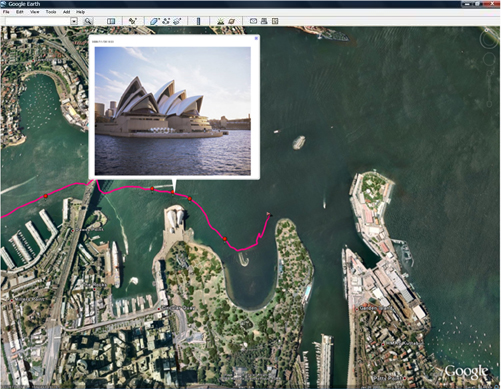This screenshot has height=389, width=501.
Task: Expand the search box dropdown arrow
Action: pos(74,21)
